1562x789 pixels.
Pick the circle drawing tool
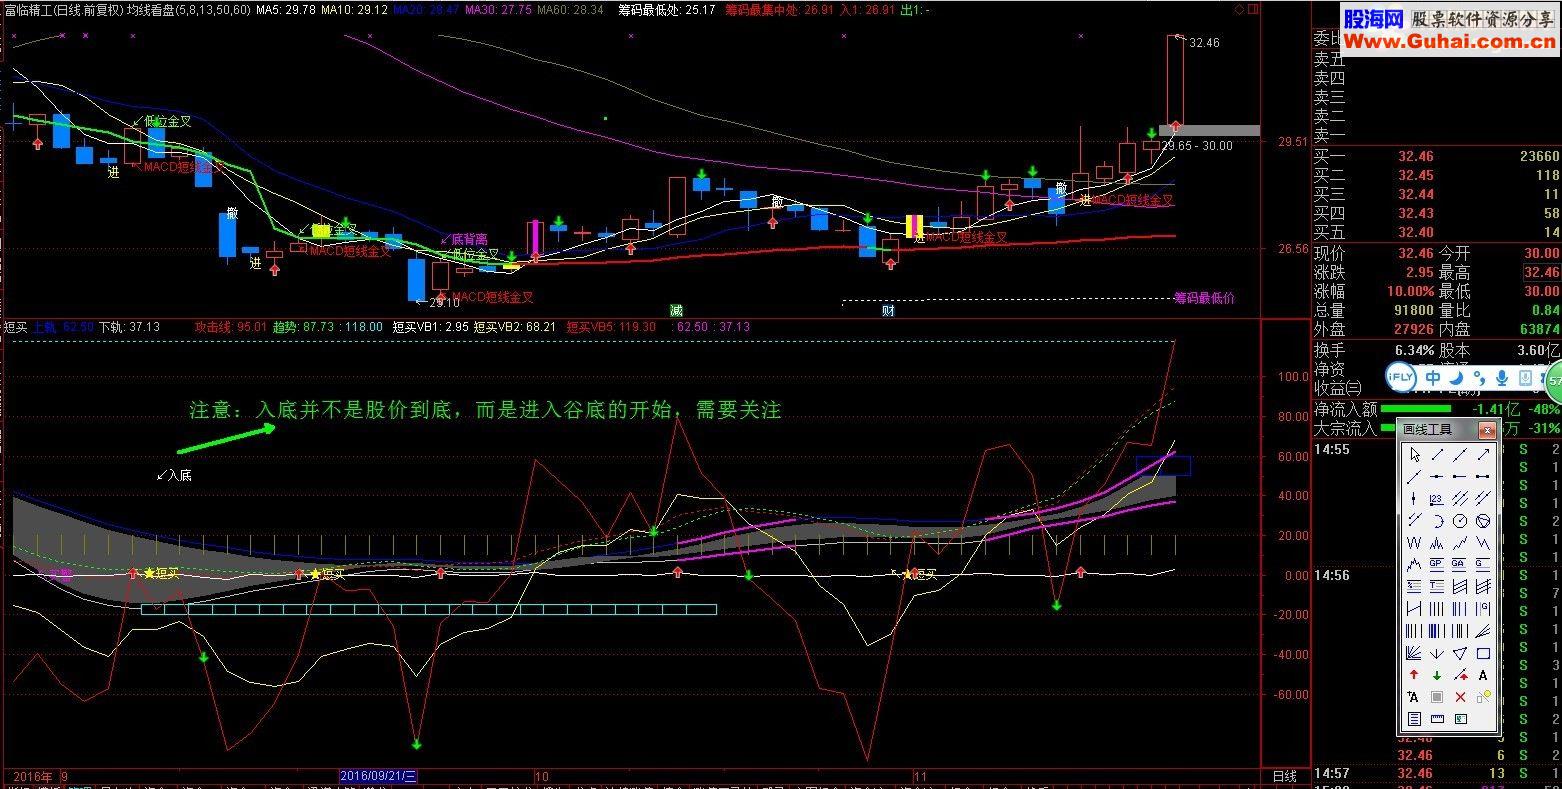pos(1459,520)
